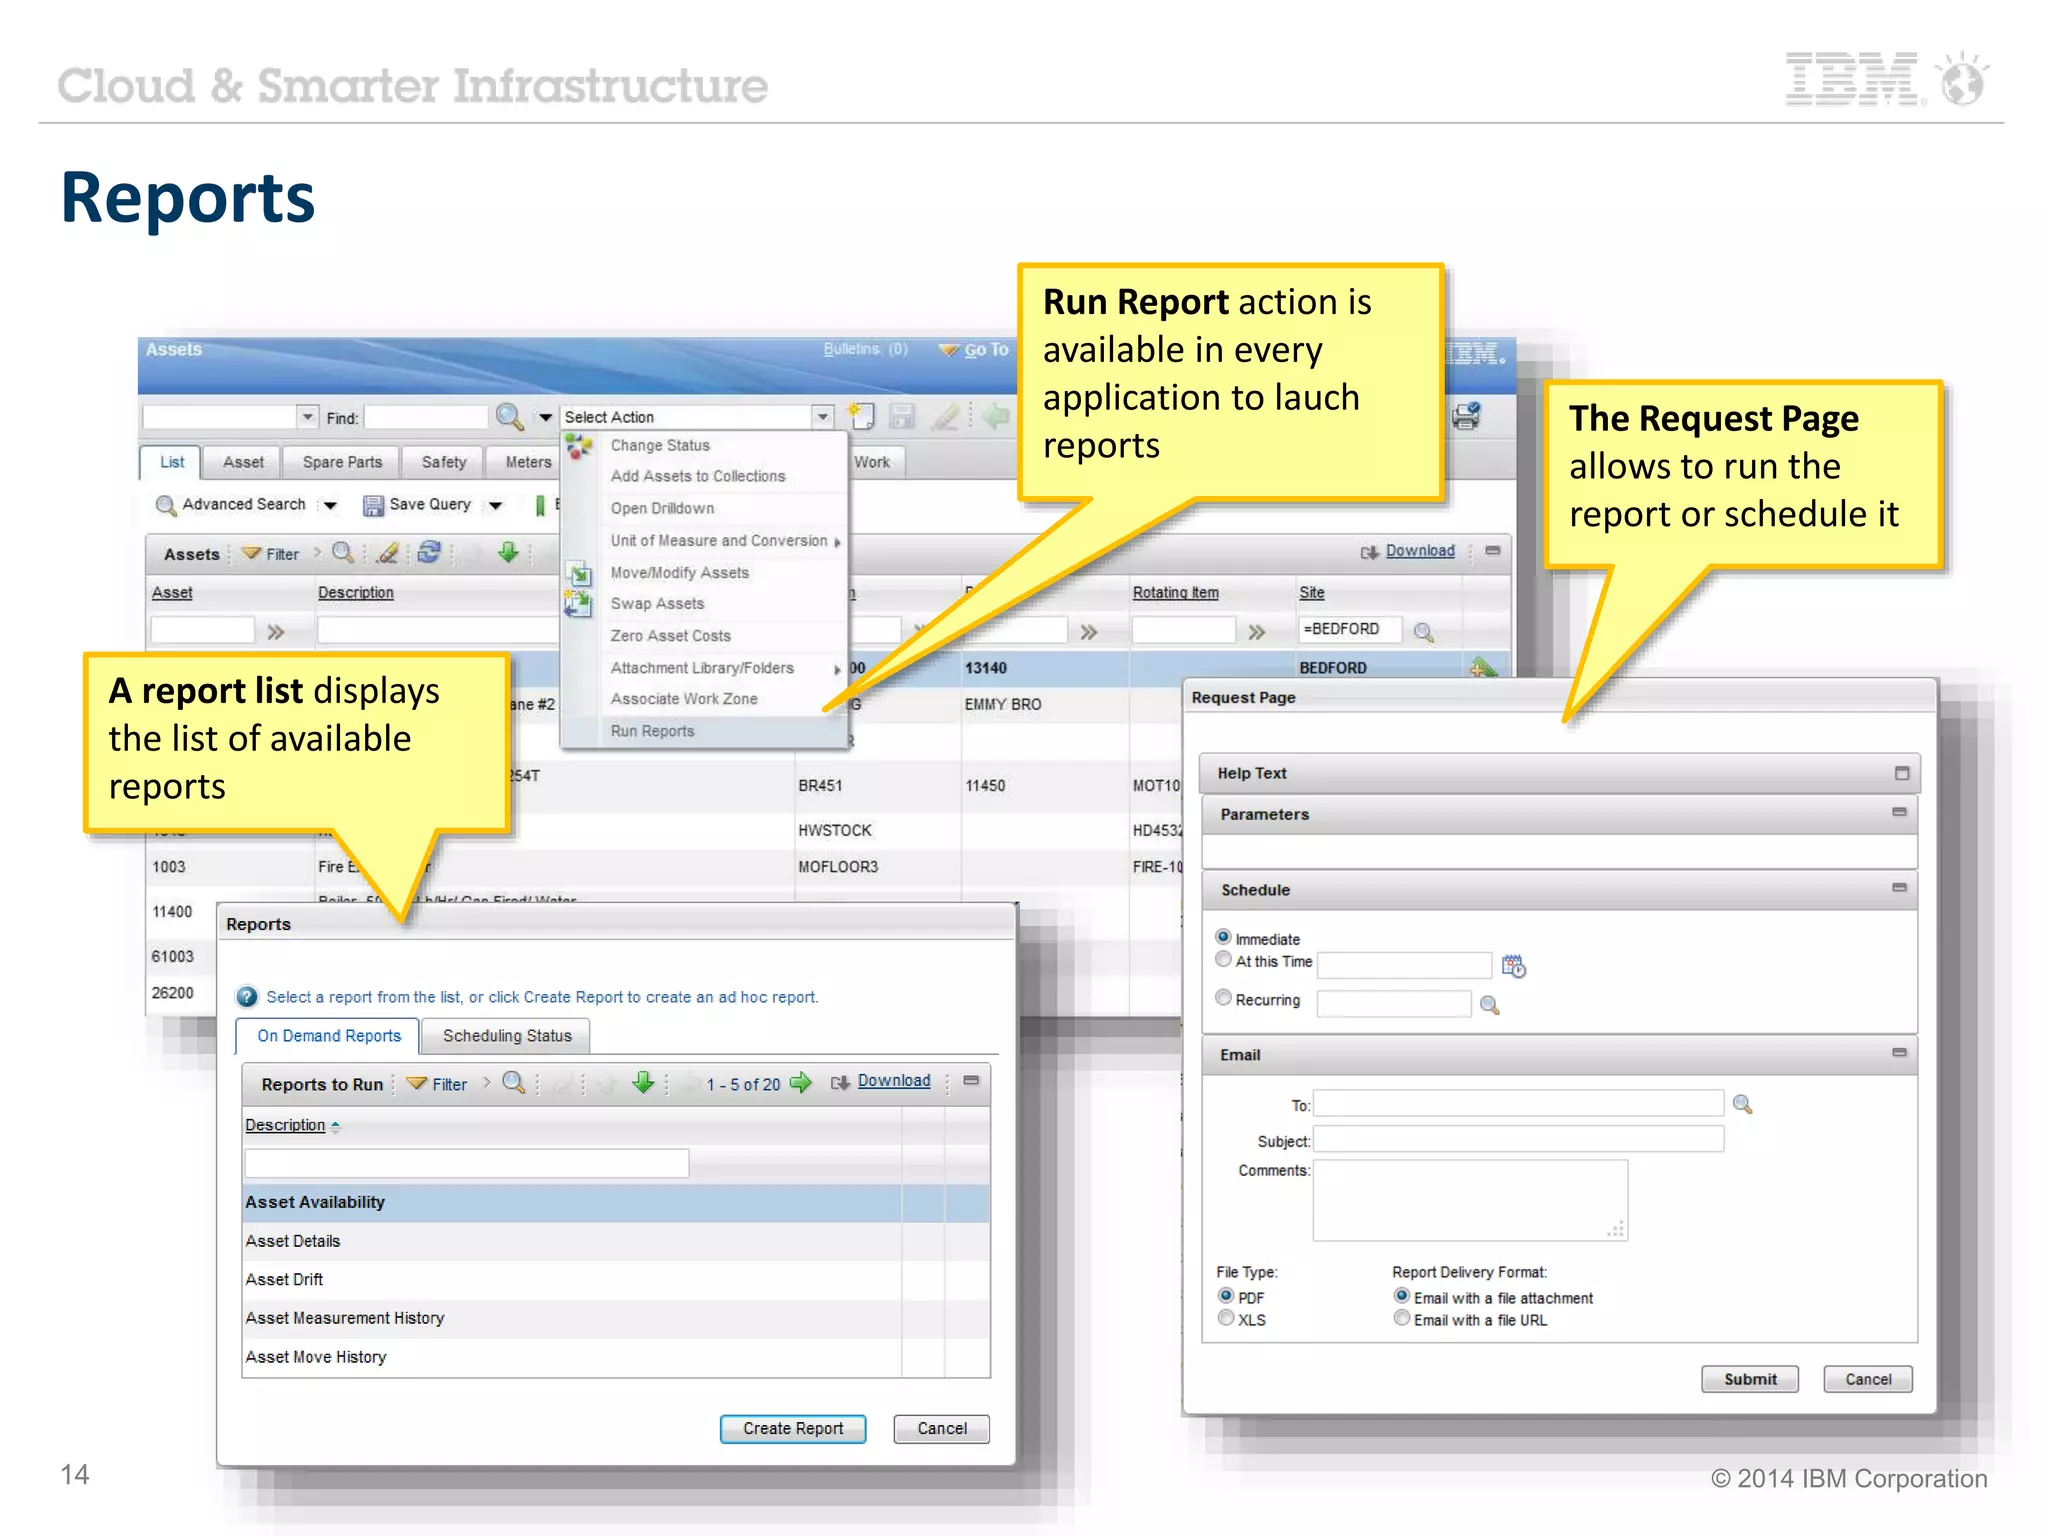Viewport: 2048px width, 1536px height.
Task: Click the magnifier icon next to Recurring field
Action: [x=1489, y=1005]
